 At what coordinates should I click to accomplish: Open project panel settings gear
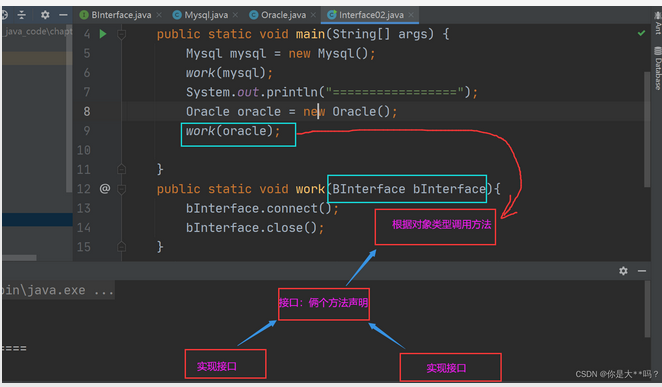click(x=45, y=15)
